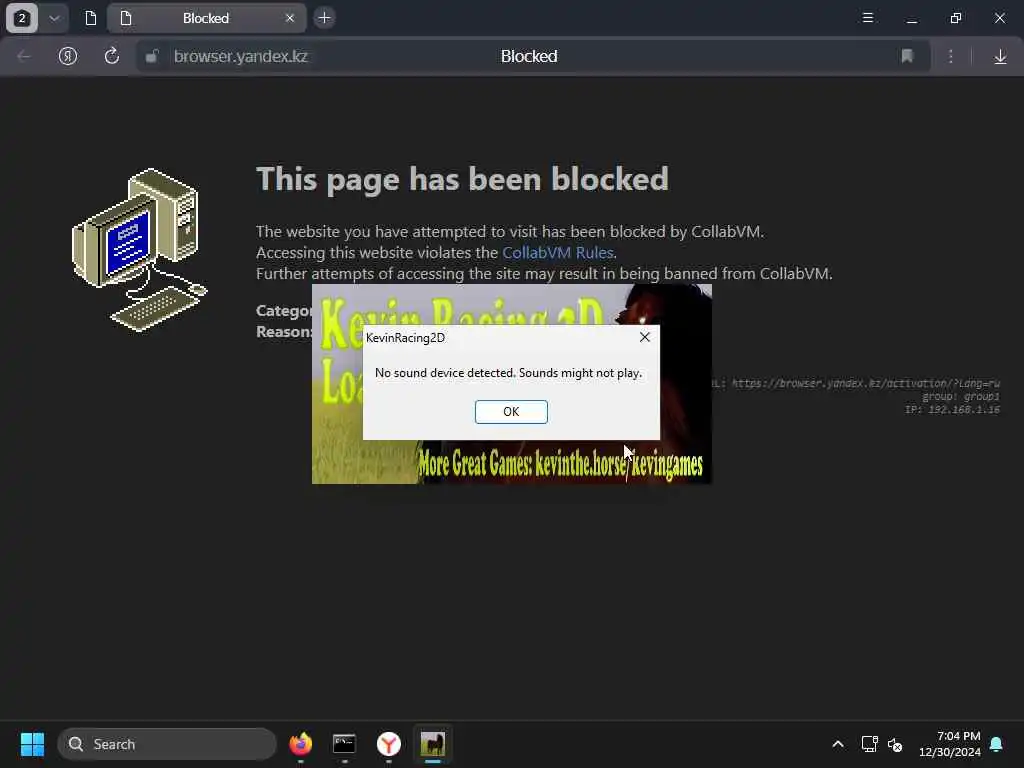Open the Windows Start menu
Screen dimensions: 1024x768
[x=32, y=744]
